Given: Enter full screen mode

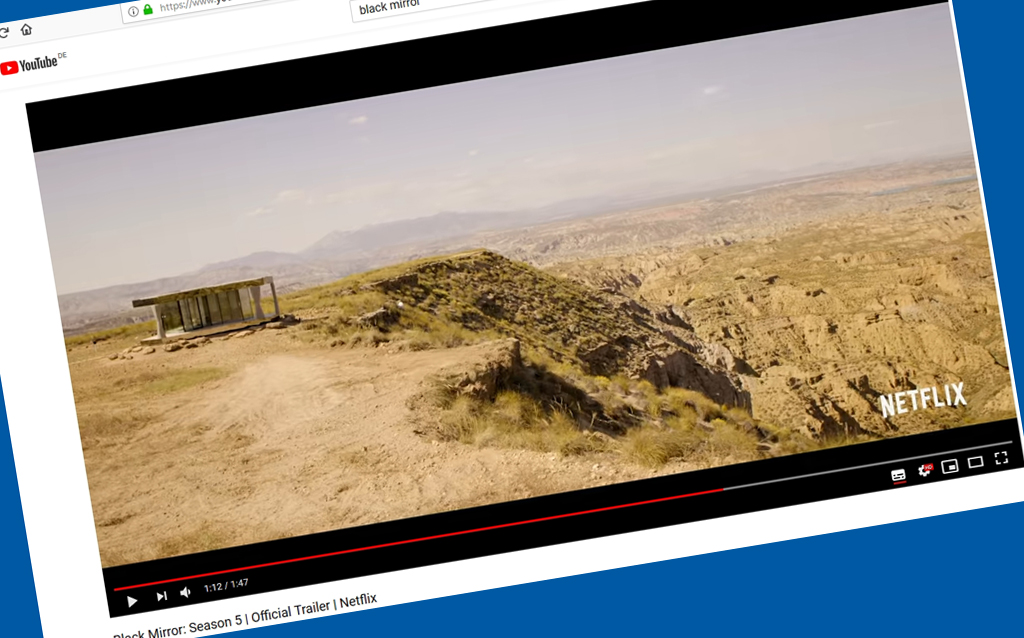Looking at the screenshot, I should [x=1001, y=458].
